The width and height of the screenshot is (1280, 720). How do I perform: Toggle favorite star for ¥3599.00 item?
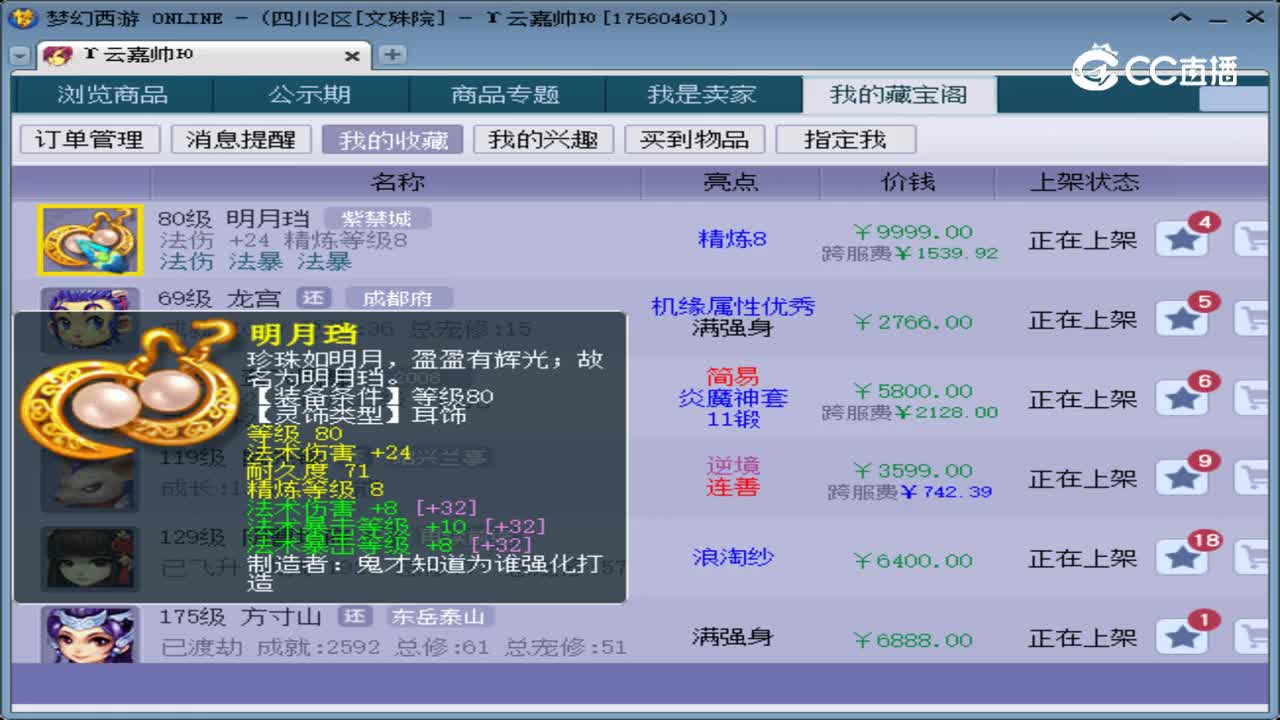[1182, 479]
